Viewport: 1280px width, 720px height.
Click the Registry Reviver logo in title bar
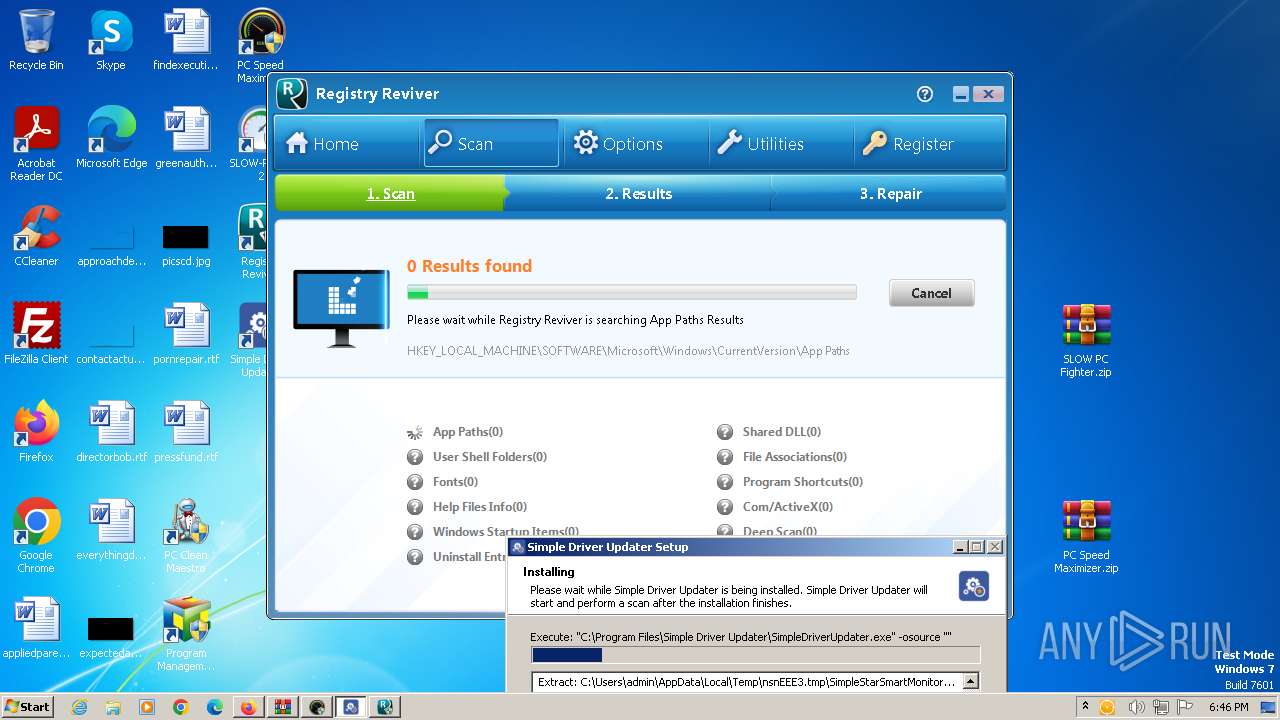click(292, 94)
